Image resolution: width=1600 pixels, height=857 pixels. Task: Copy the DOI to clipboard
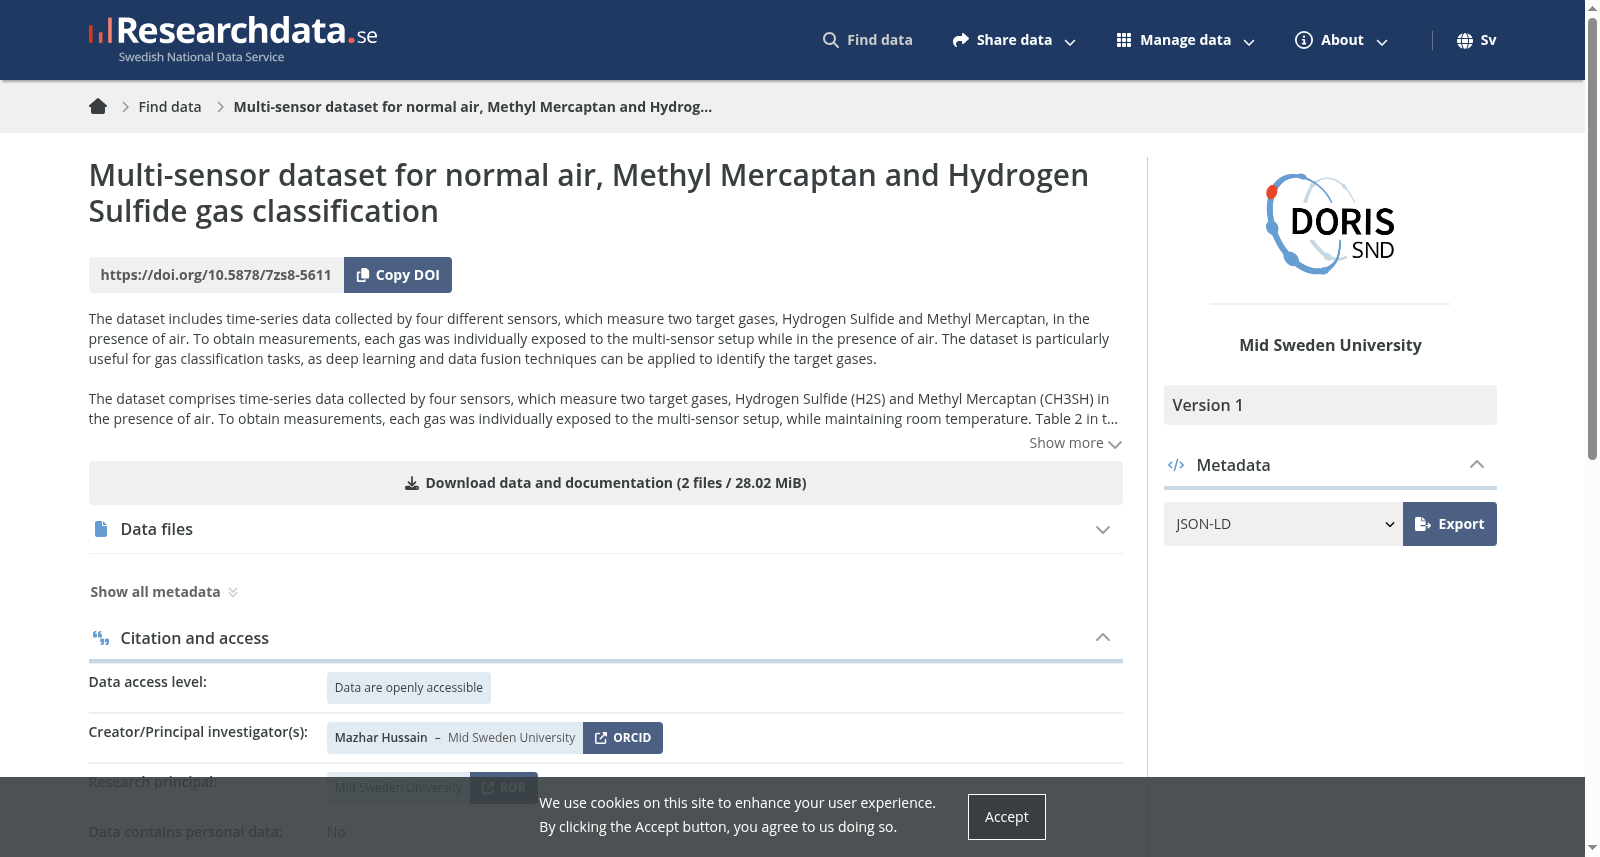tap(398, 275)
